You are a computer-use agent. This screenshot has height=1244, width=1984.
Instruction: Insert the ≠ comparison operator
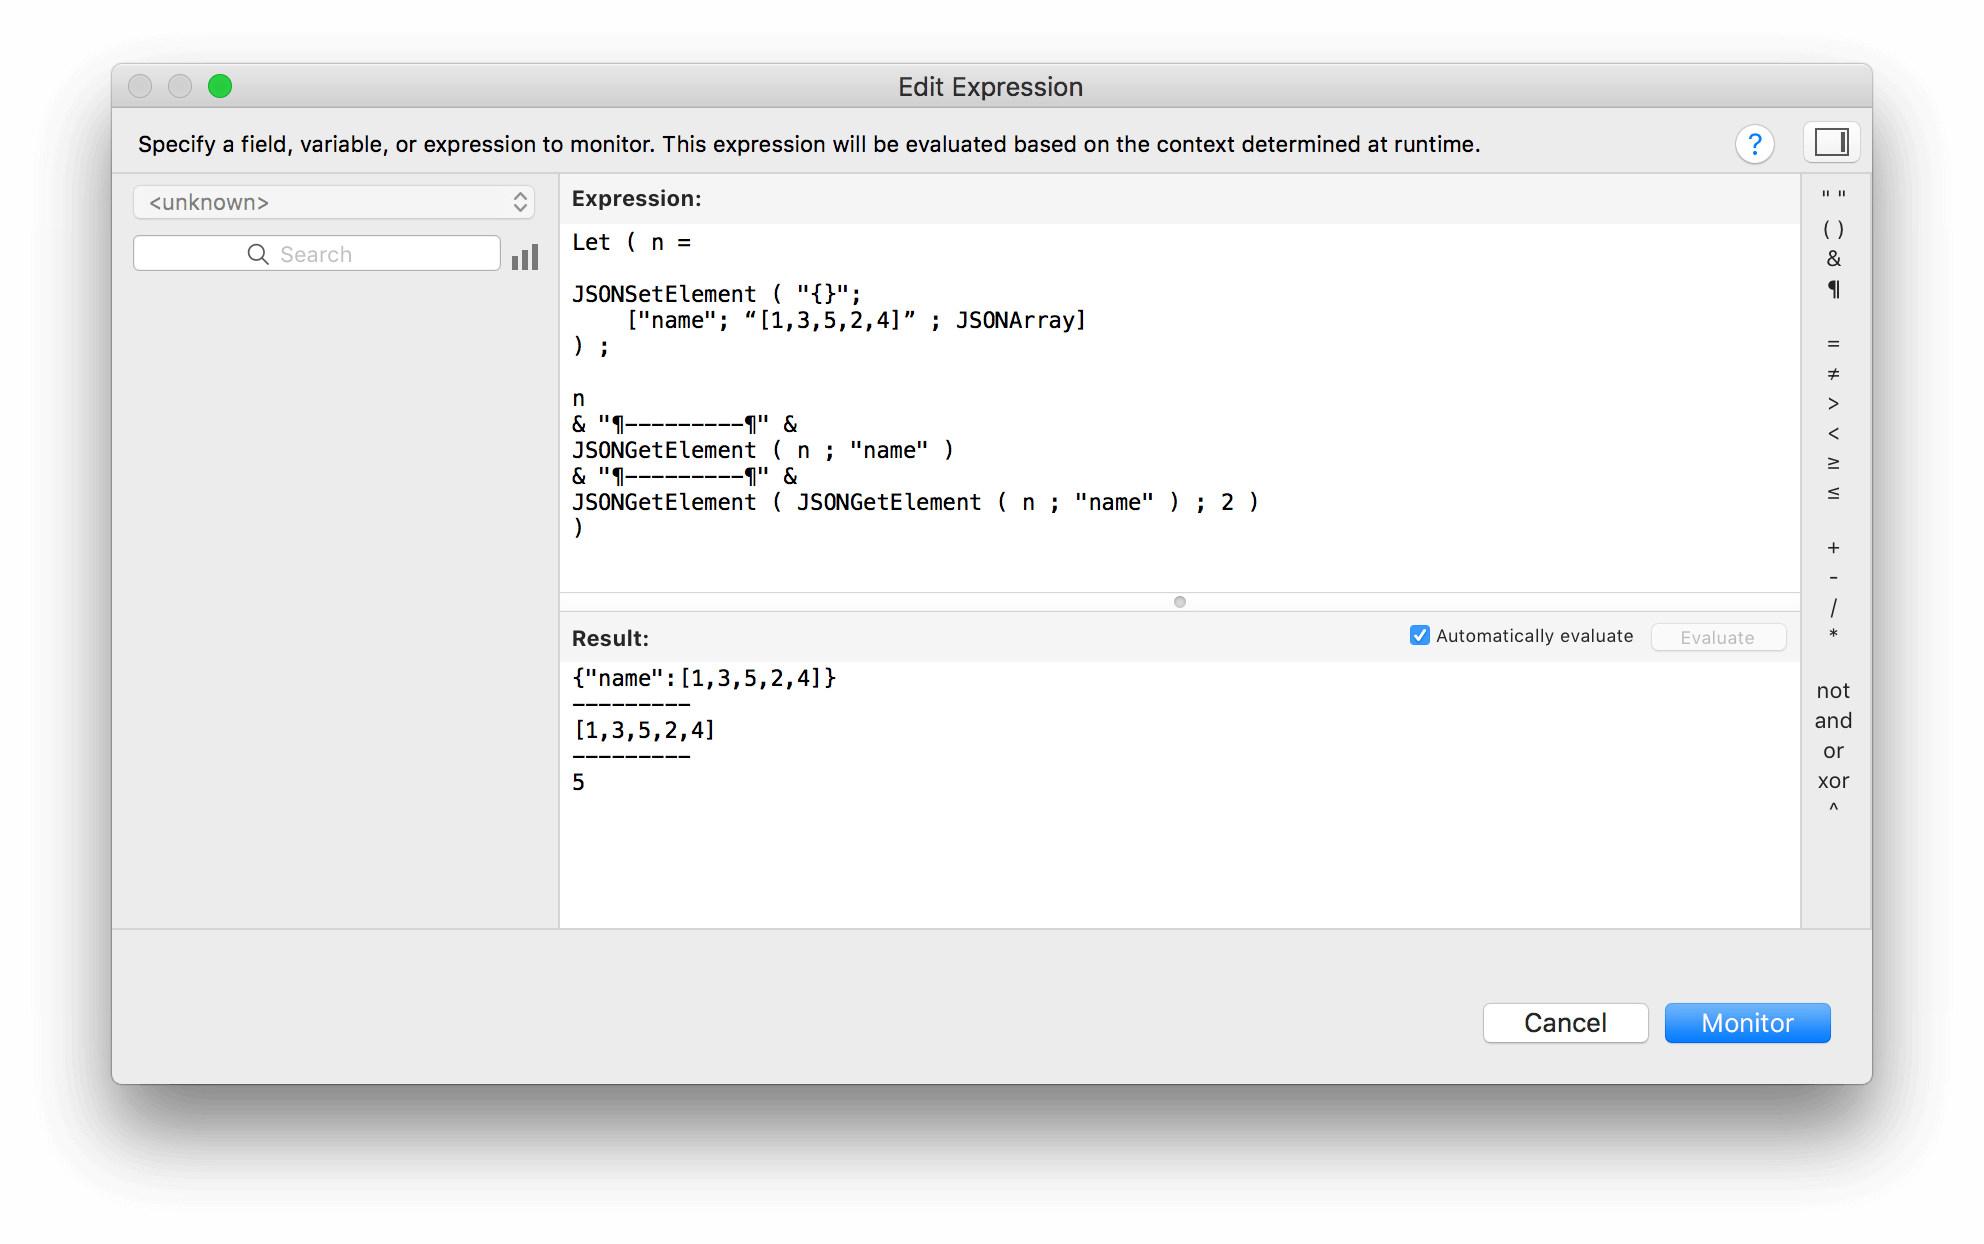1833,374
